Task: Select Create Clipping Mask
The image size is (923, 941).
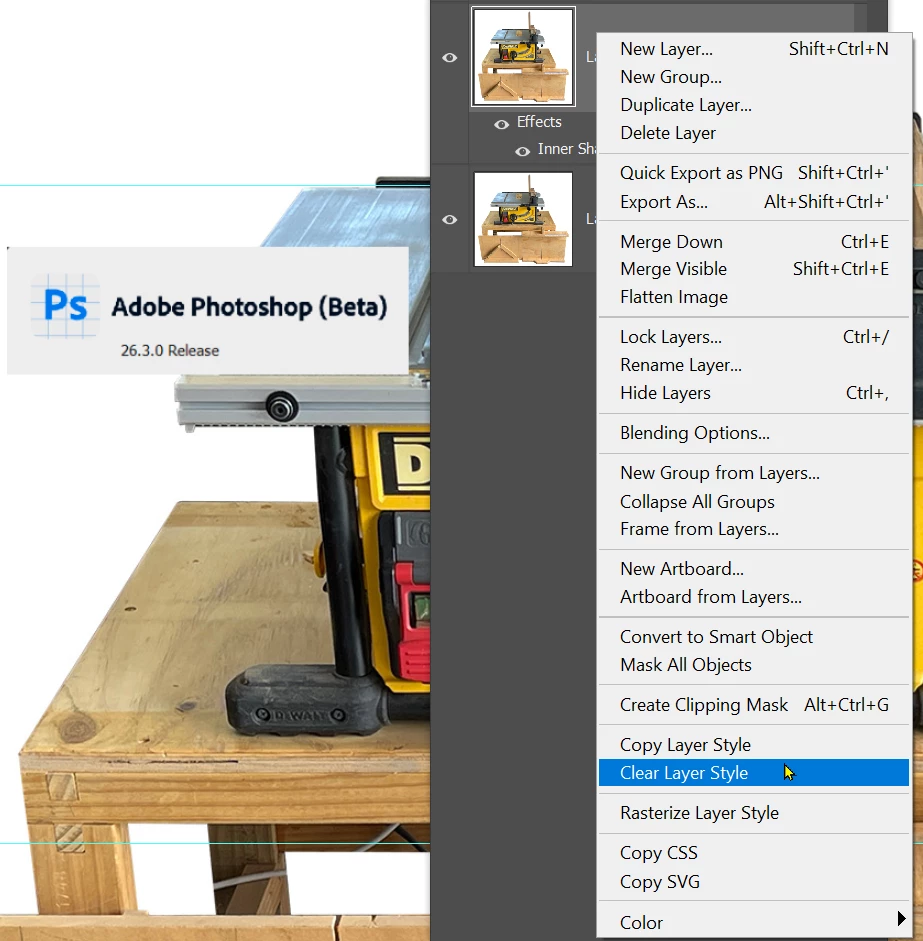Action: [753, 705]
